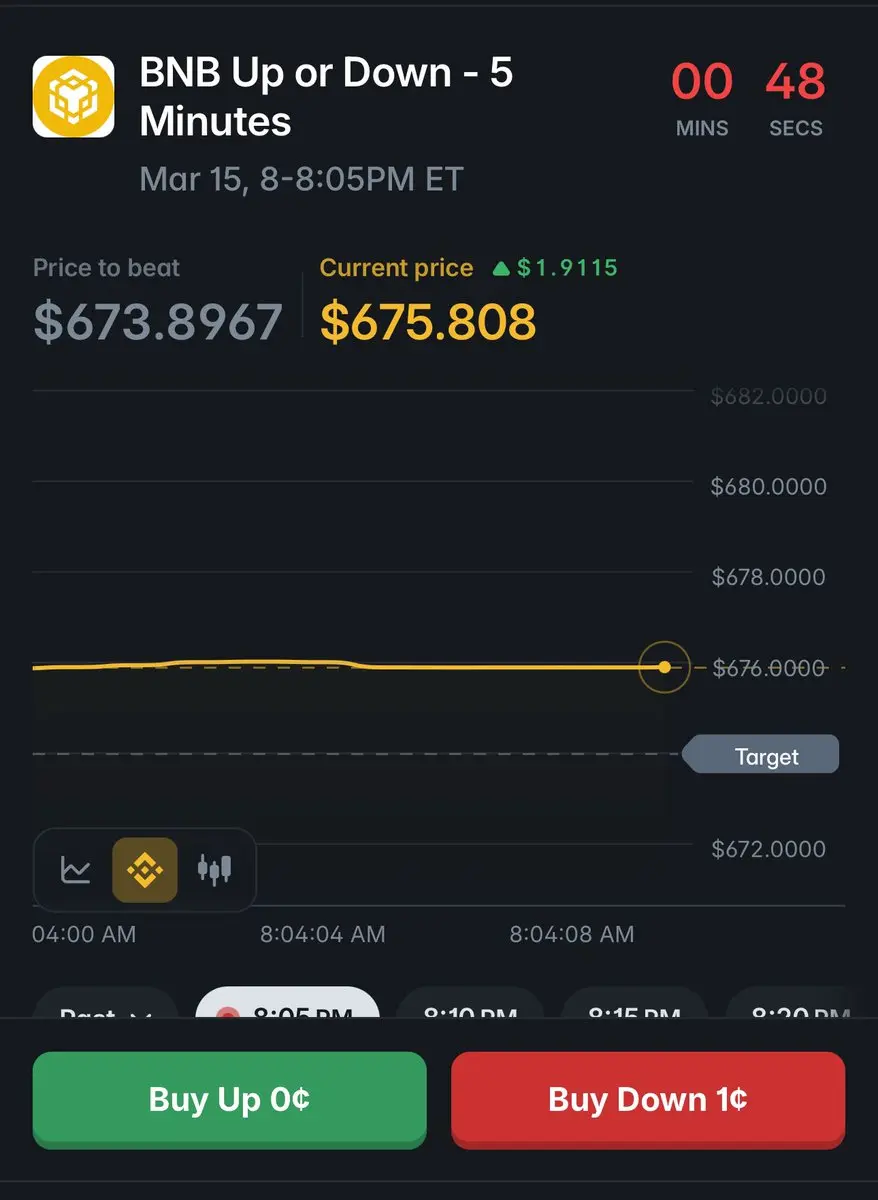Switch to the line chart view icon
This screenshot has height=1200, width=878.
coord(76,869)
